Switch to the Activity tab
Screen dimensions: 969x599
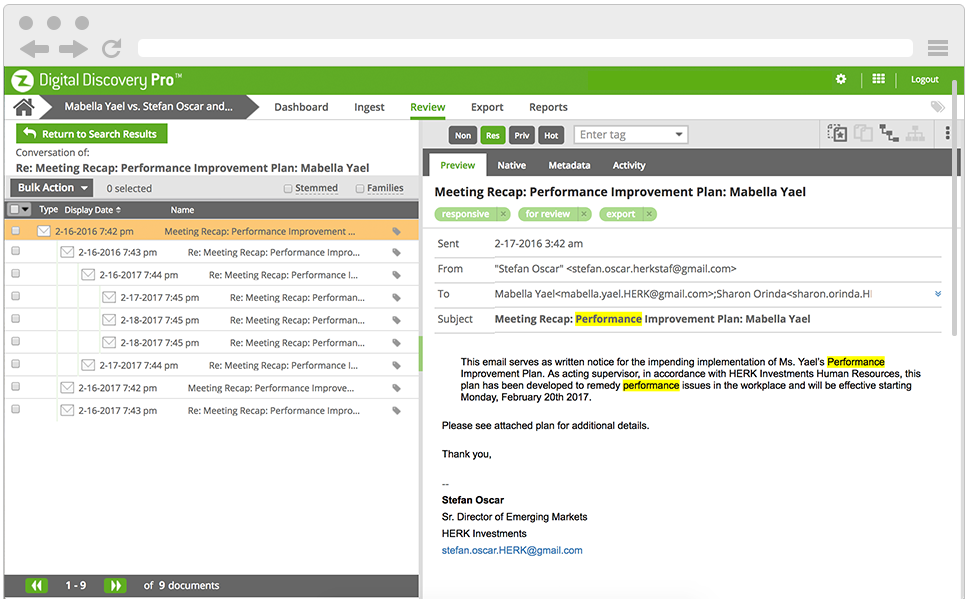[x=628, y=165]
